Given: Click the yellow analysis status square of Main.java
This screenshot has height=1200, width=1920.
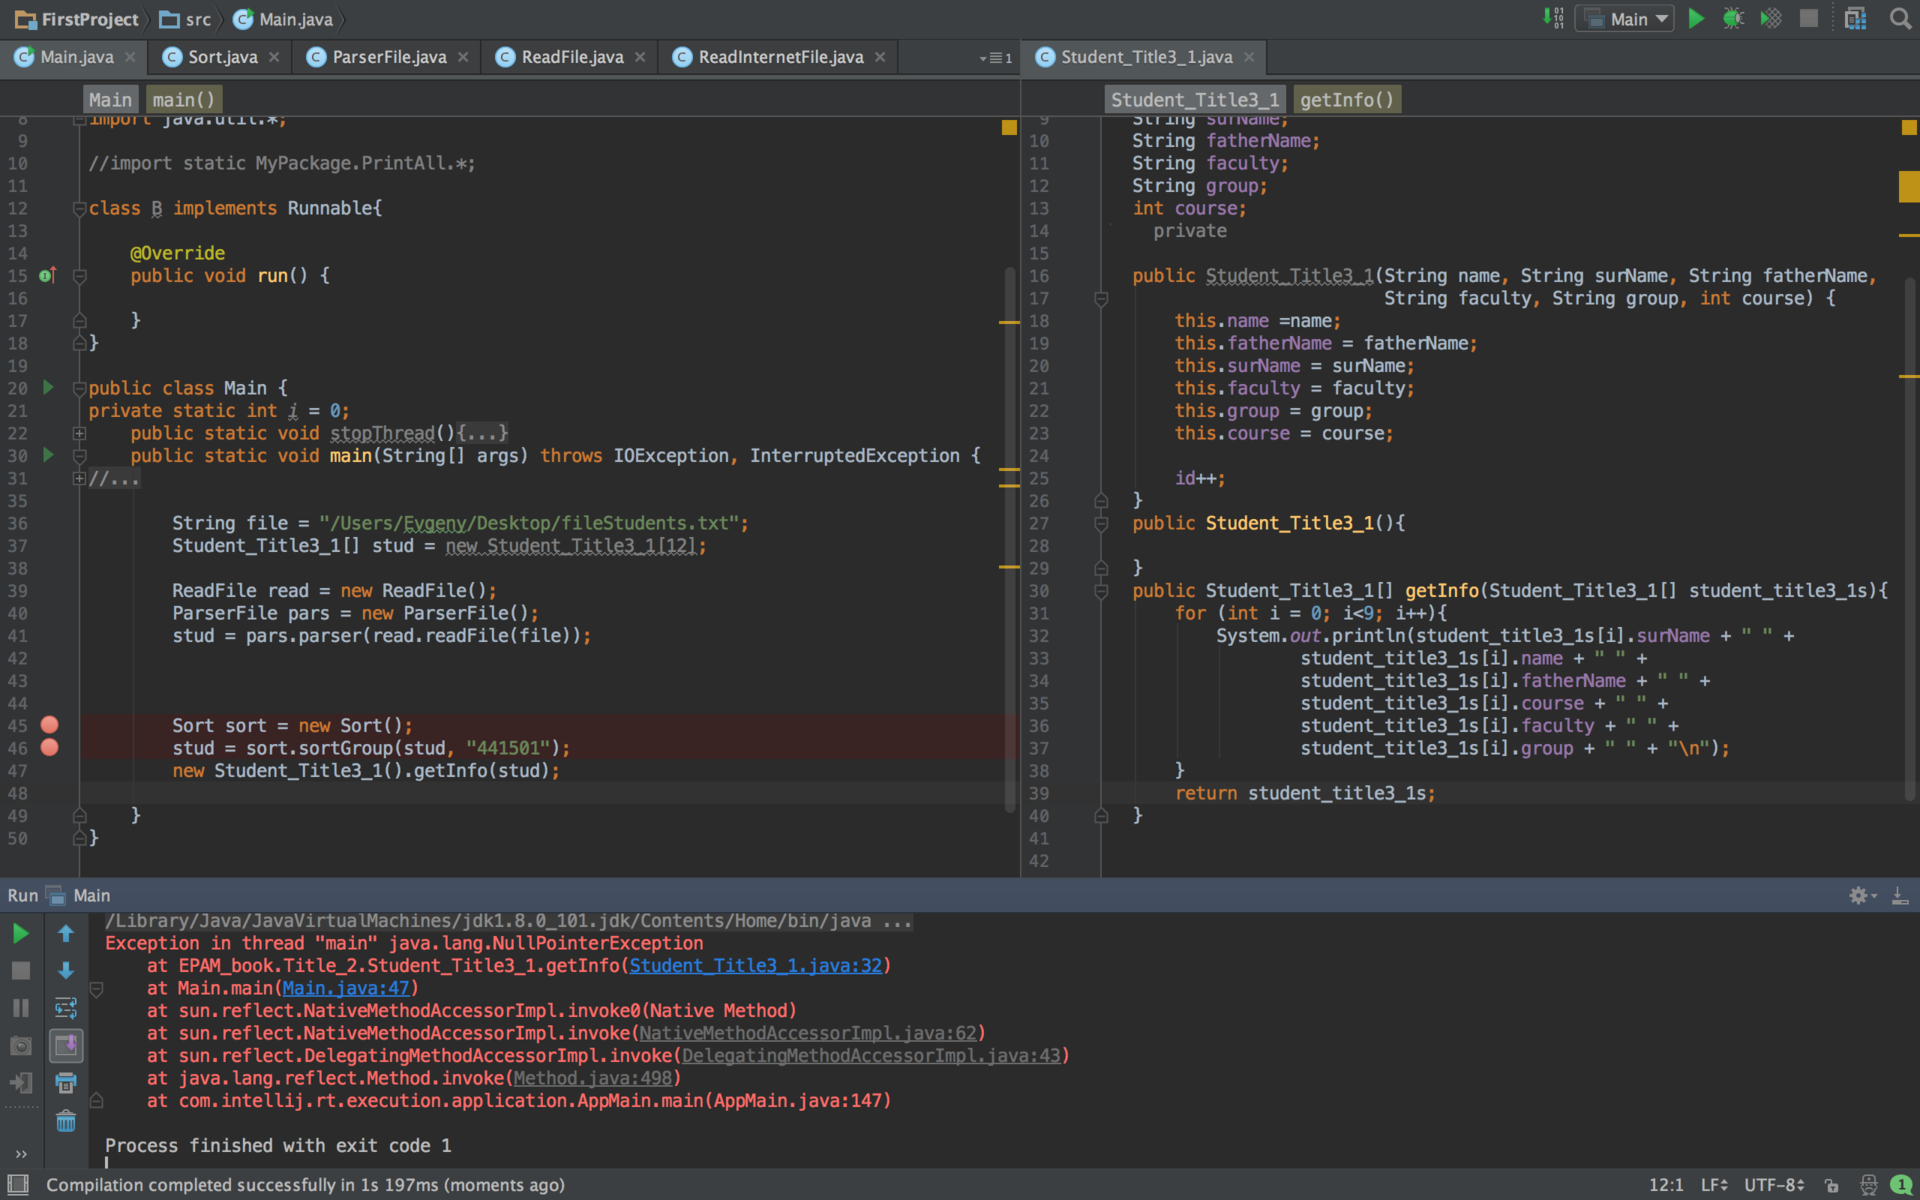Looking at the screenshot, I should [x=1009, y=127].
